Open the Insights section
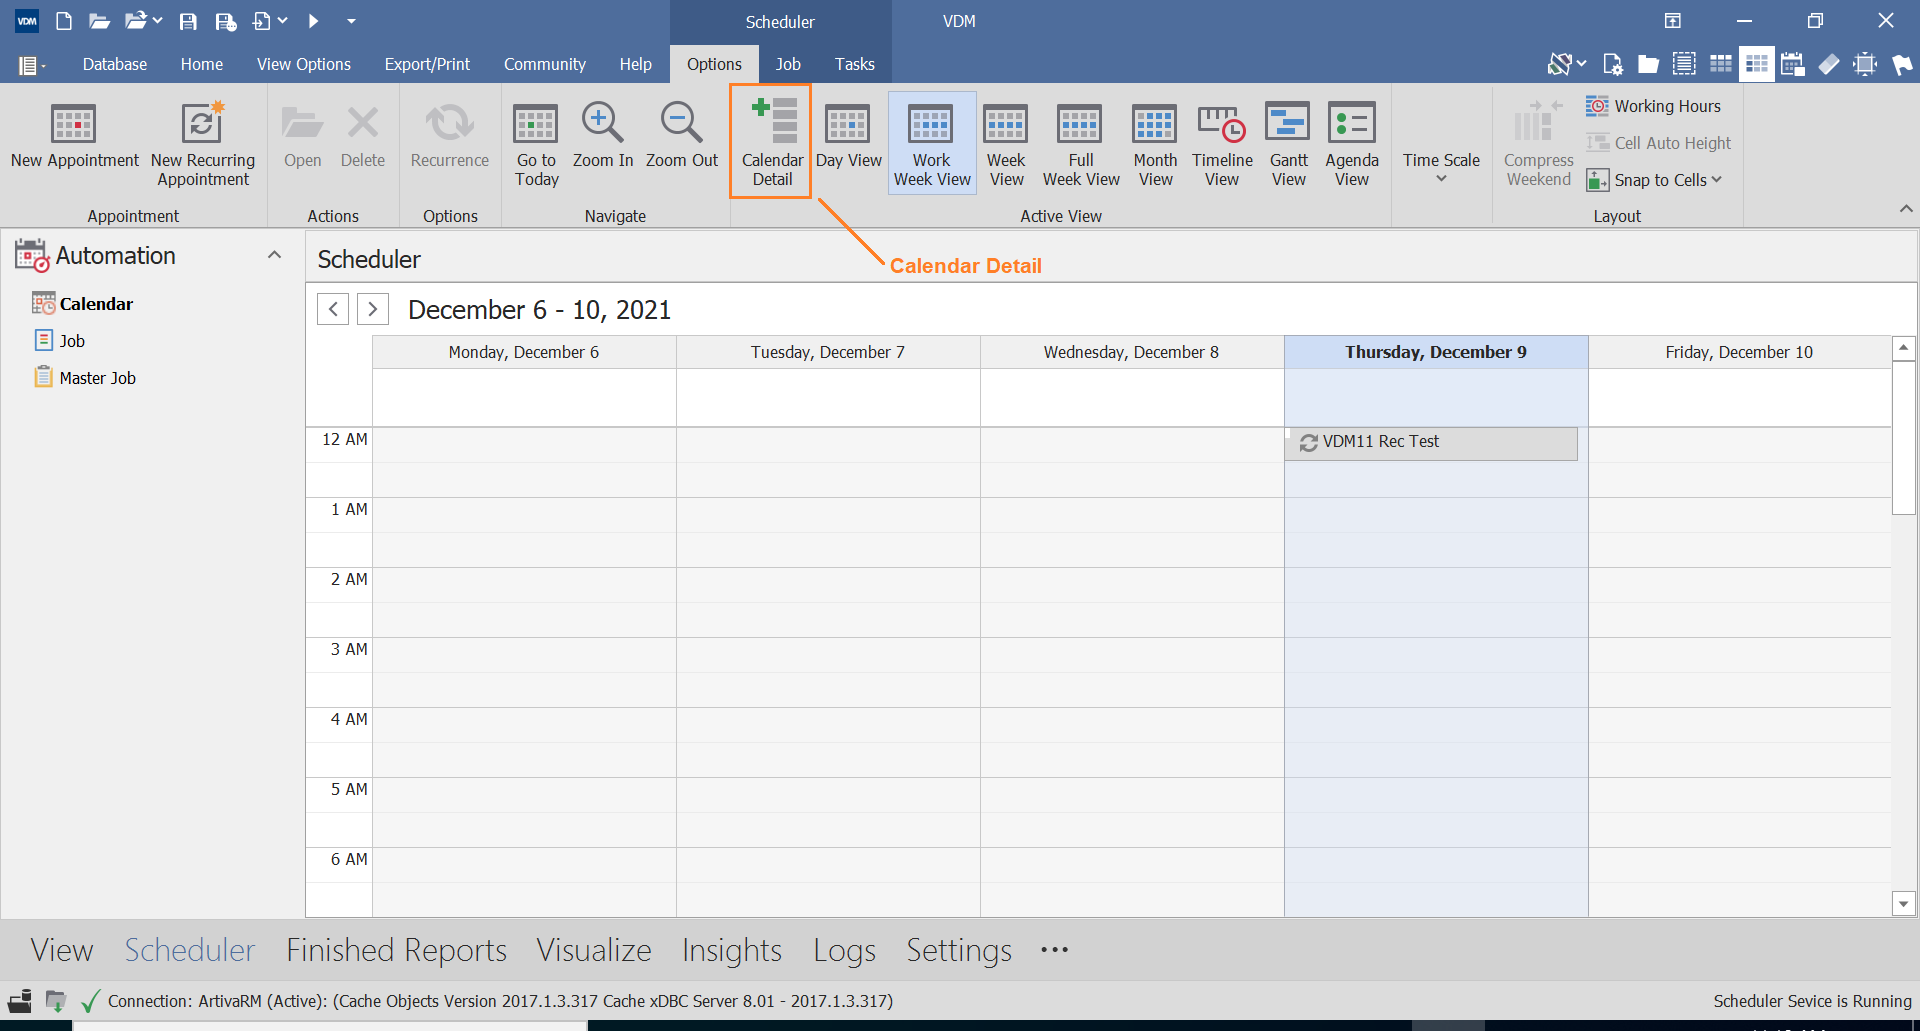The image size is (1920, 1031). point(732,950)
